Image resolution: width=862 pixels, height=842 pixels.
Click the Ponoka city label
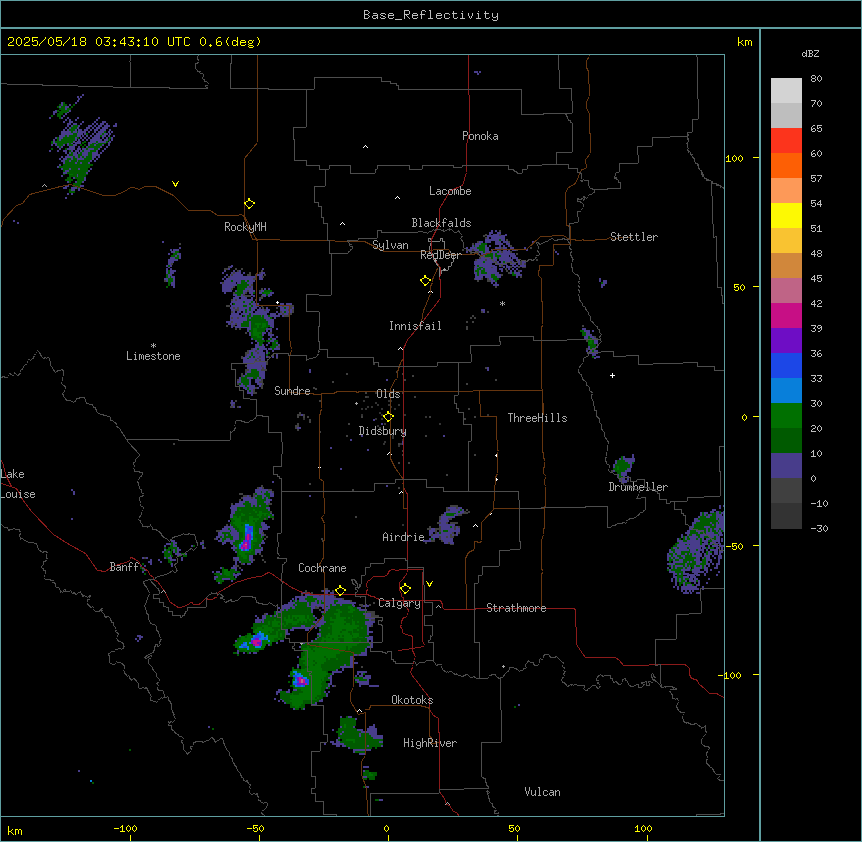[x=480, y=136]
